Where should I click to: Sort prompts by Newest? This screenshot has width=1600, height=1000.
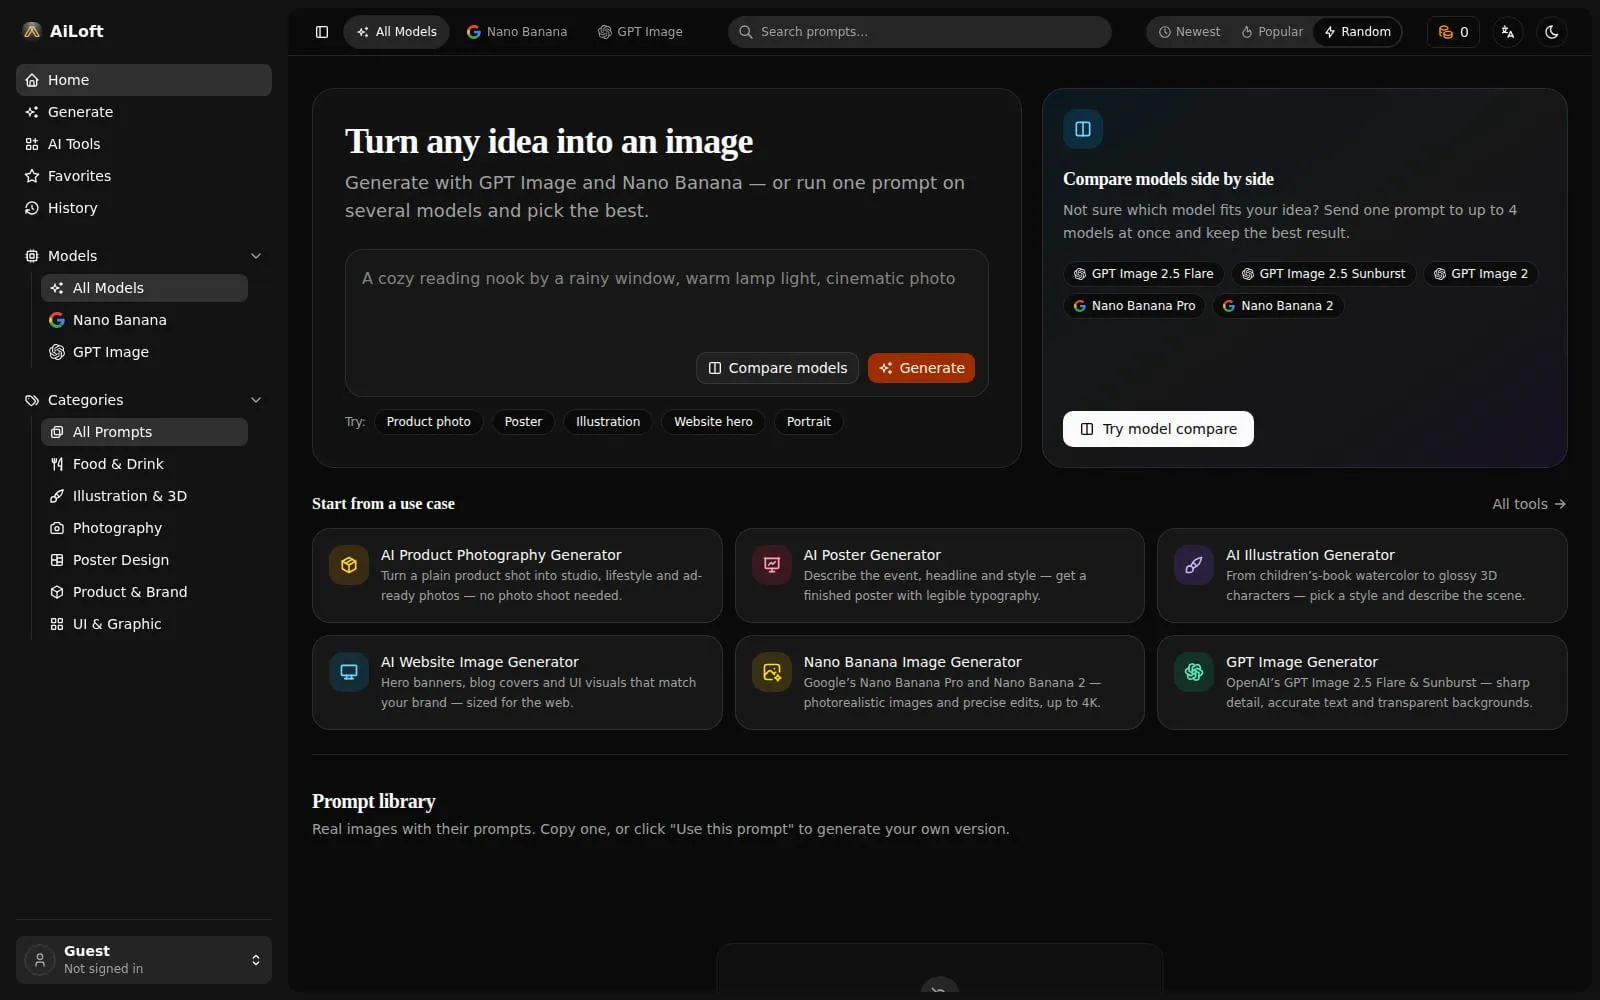point(1189,32)
